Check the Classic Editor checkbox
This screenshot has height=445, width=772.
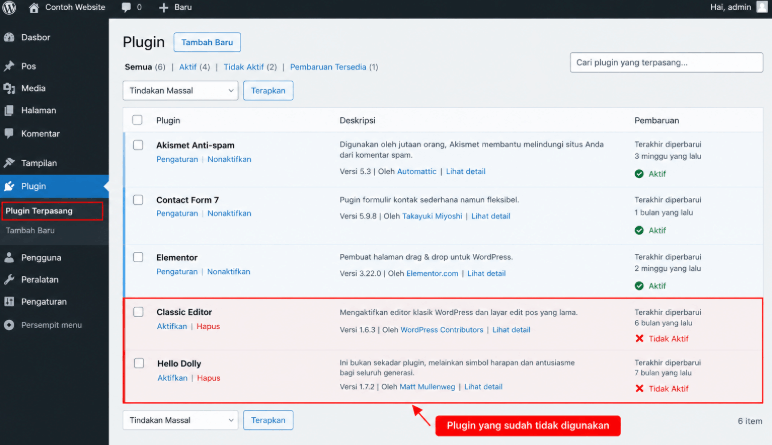click(x=138, y=312)
